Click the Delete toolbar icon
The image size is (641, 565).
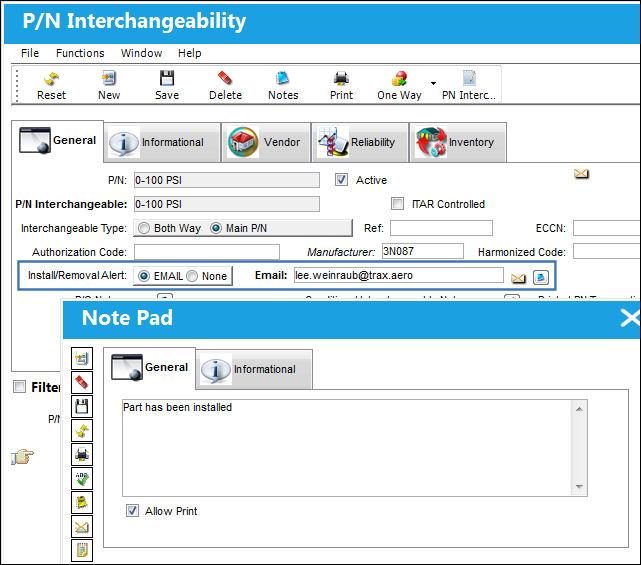pos(225,85)
